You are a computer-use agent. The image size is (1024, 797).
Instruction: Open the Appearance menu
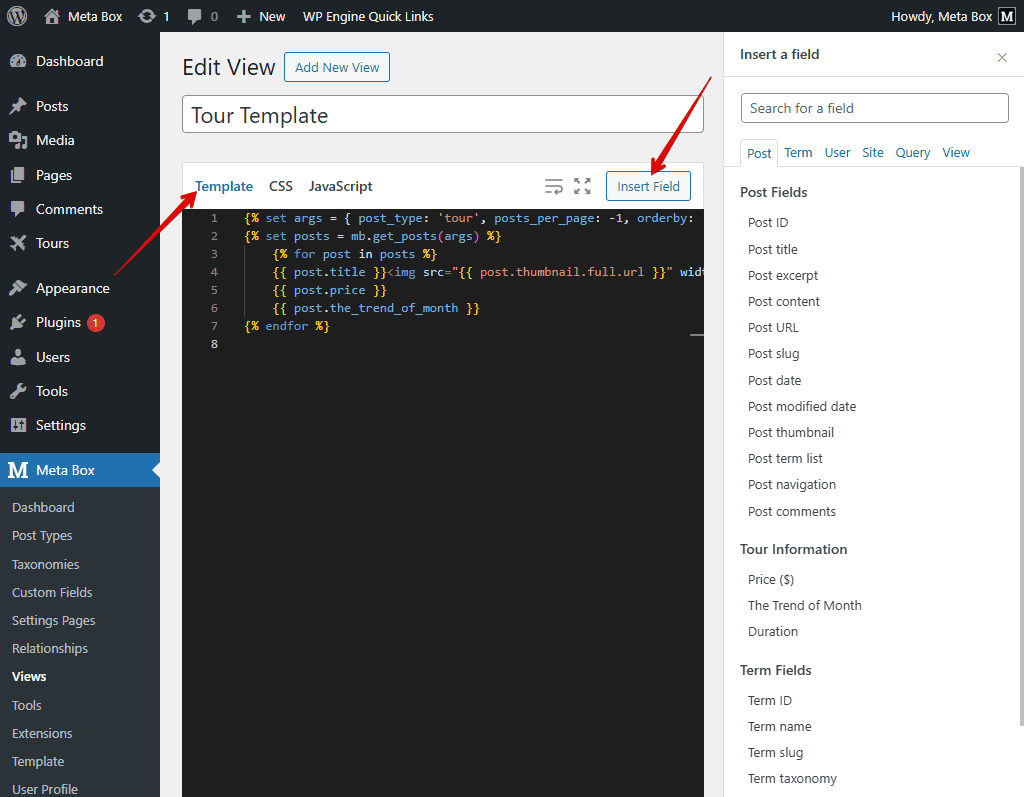(x=72, y=288)
